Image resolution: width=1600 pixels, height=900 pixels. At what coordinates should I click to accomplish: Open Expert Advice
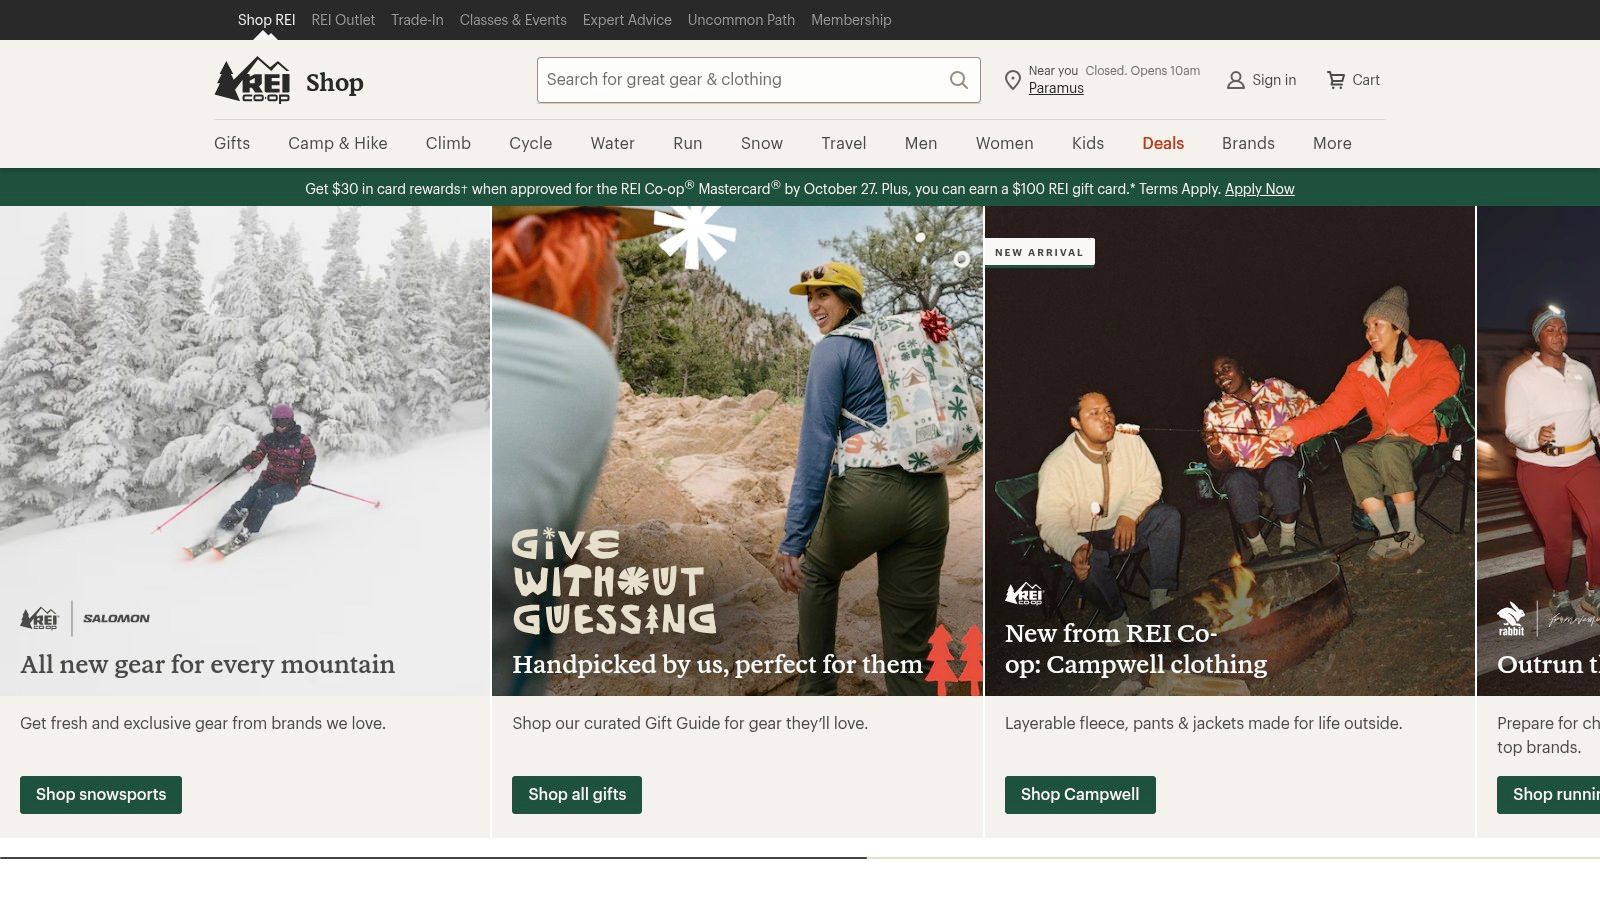(x=627, y=20)
